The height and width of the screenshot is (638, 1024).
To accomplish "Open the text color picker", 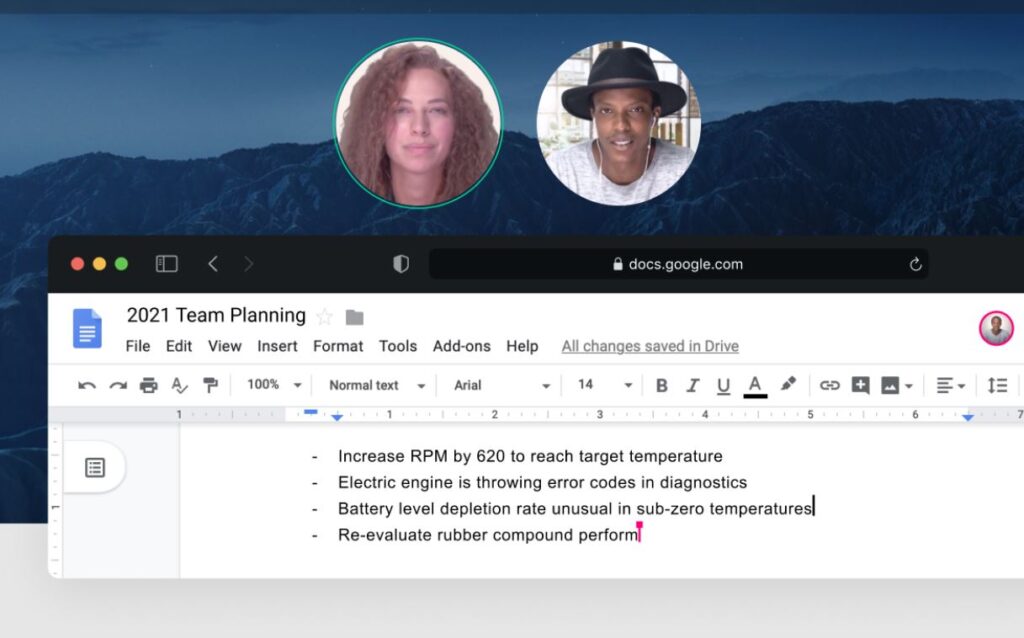I will [755, 385].
